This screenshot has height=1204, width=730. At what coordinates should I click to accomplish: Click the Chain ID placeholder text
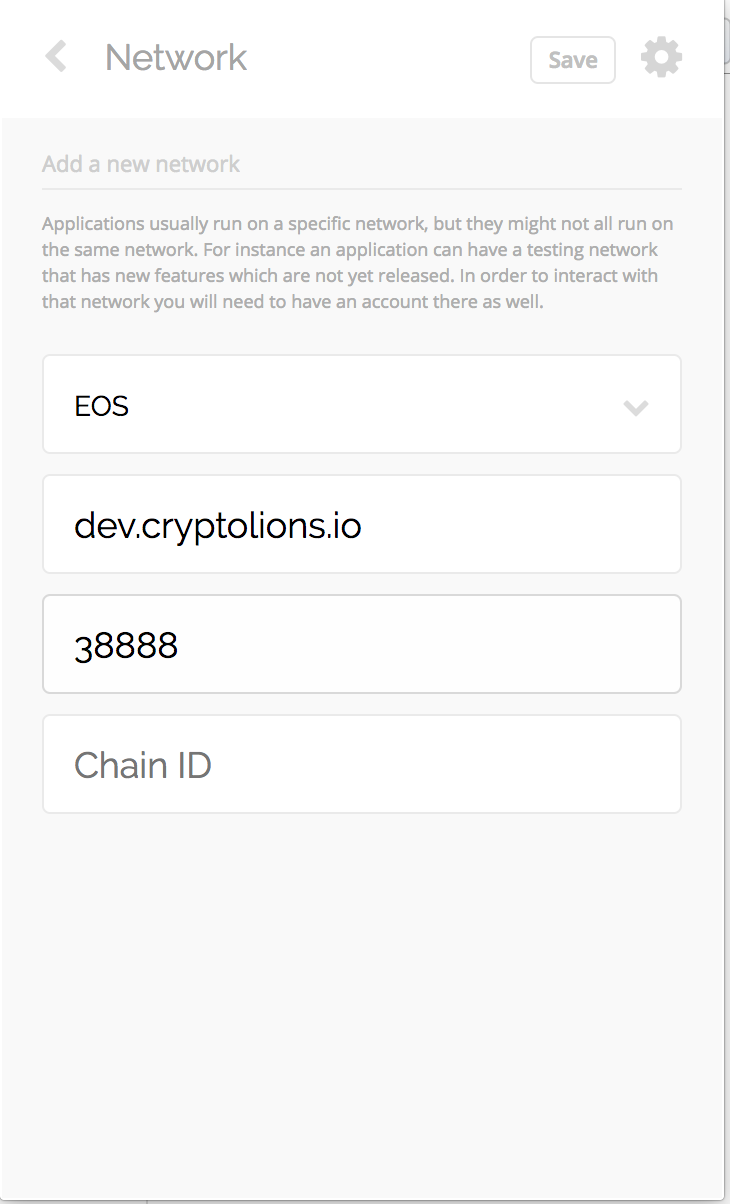143,765
